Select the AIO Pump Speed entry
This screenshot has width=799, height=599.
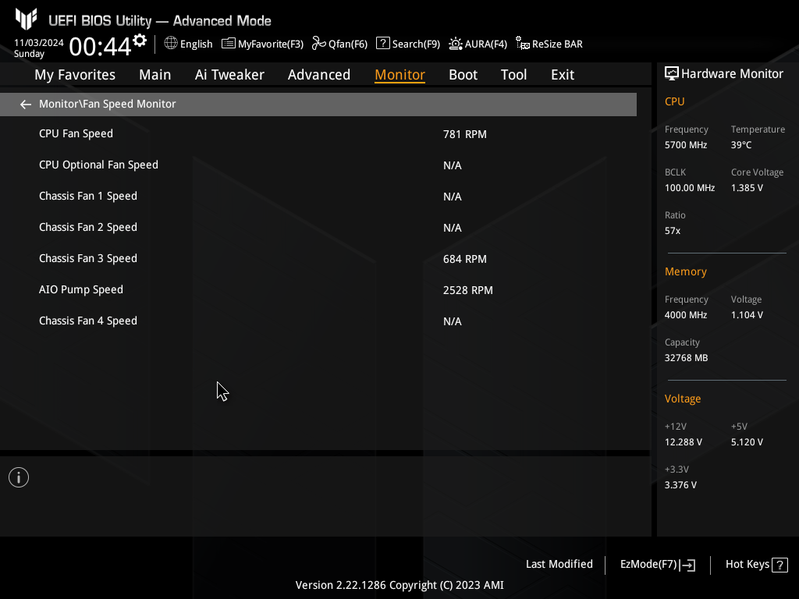(318, 290)
